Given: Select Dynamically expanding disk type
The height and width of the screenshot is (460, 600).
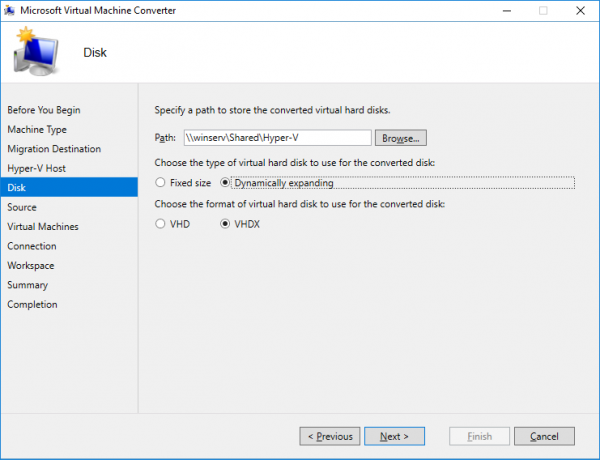Looking at the screenshot, I should tap(225, 183).
